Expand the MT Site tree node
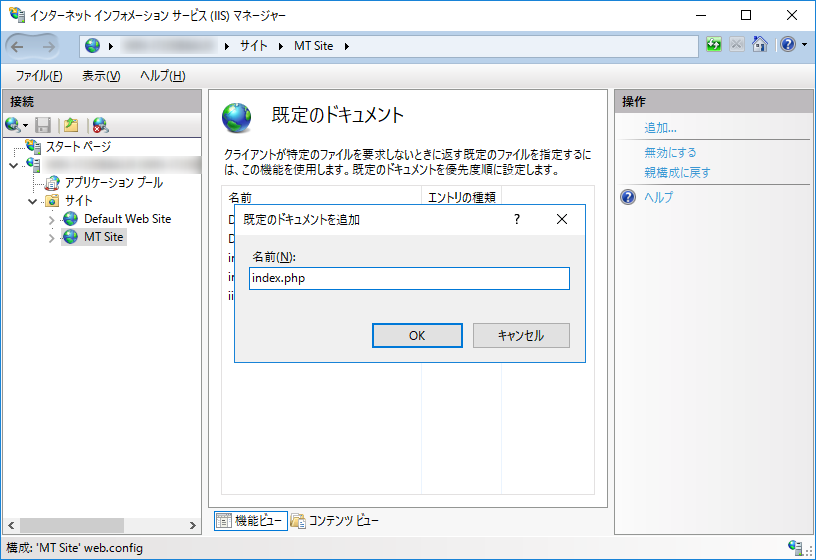 52,238
